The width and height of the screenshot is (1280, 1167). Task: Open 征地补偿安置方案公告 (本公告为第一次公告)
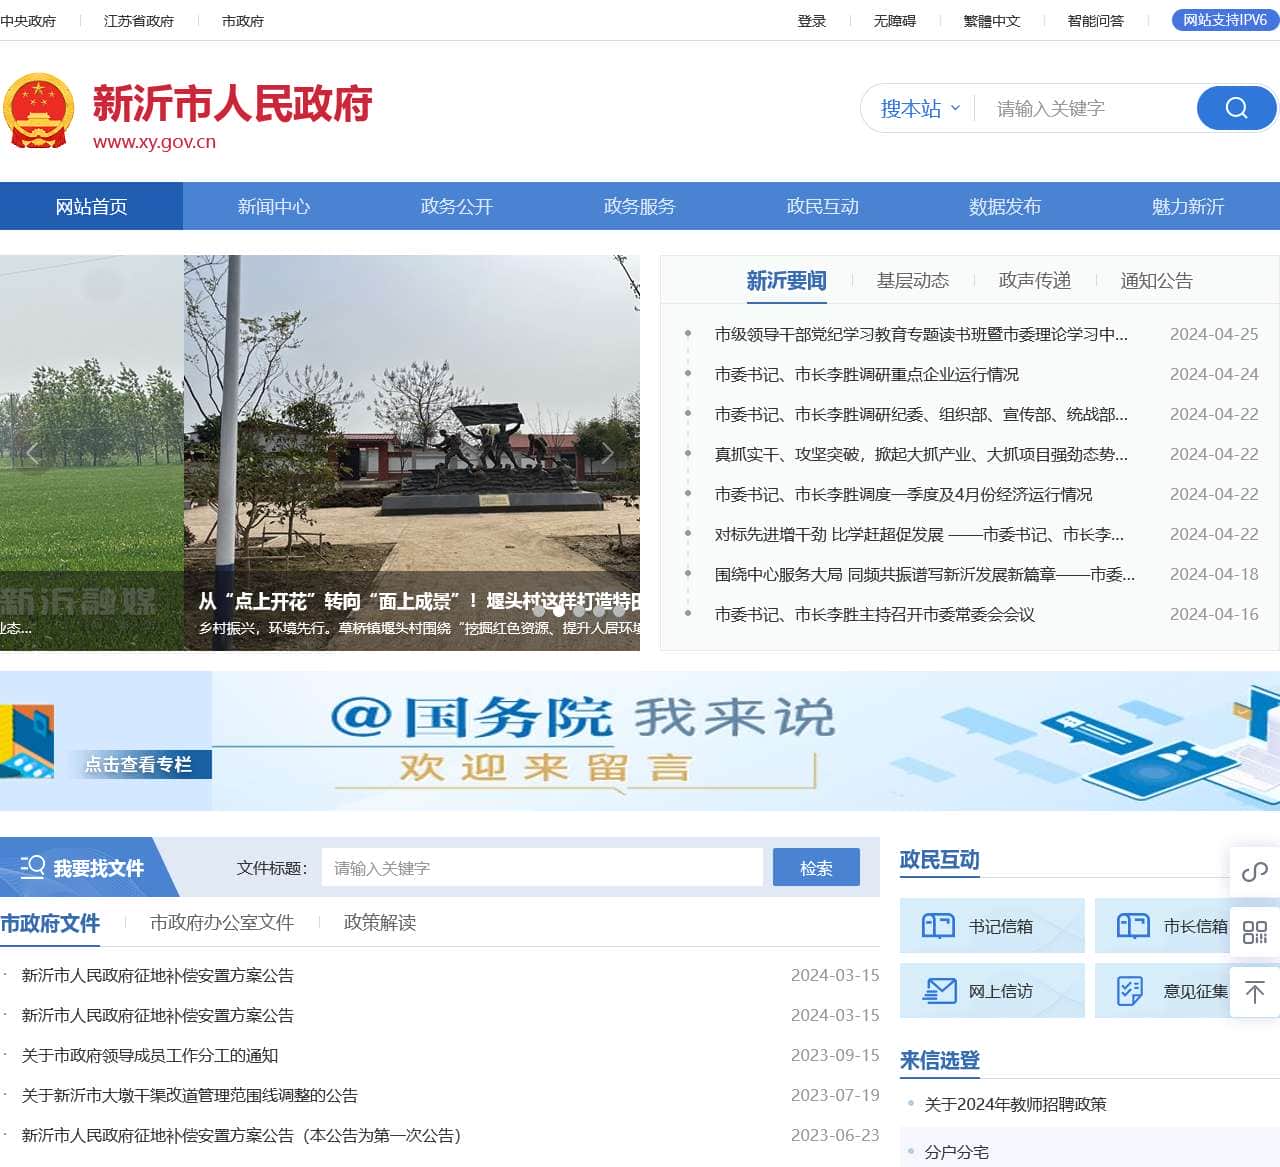(242, 1135)
